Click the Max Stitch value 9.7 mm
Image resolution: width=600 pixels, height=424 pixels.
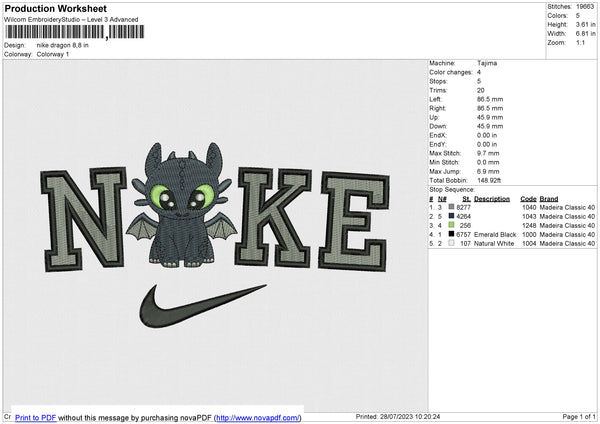pyautogui.click(x=488, y=153)
